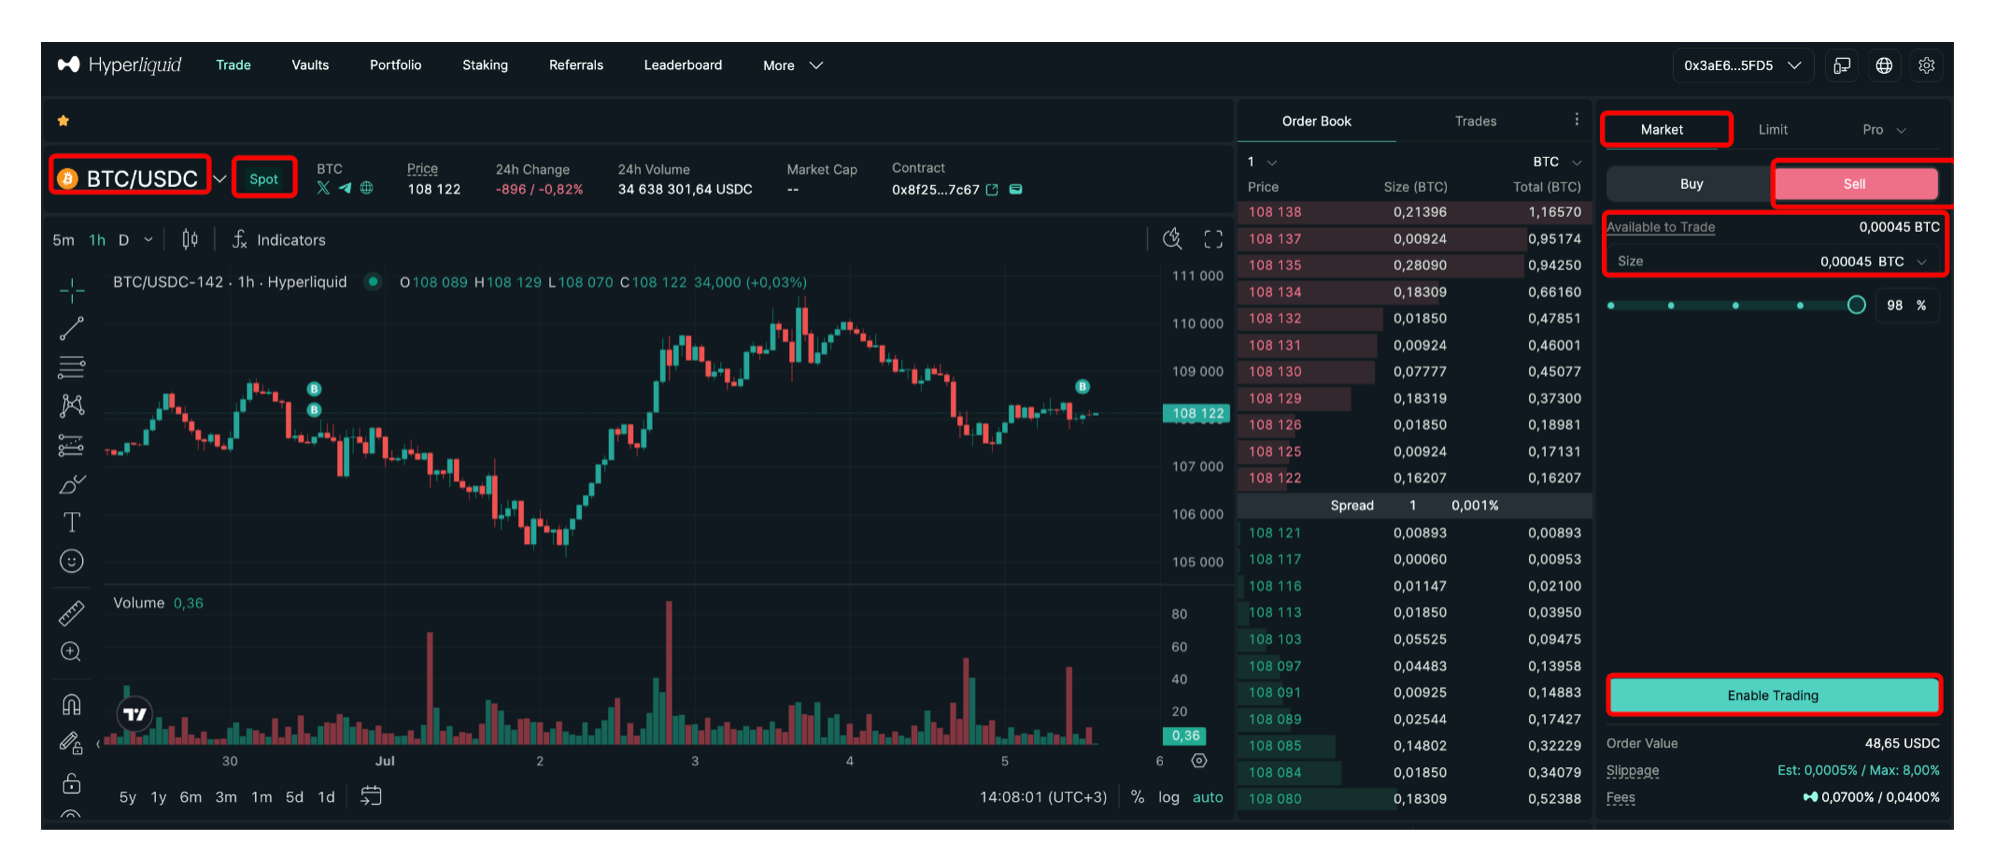This screenshot has height=868, width=1990.
Task: Click the Enable Trading button
Action: click(1773, 695)
